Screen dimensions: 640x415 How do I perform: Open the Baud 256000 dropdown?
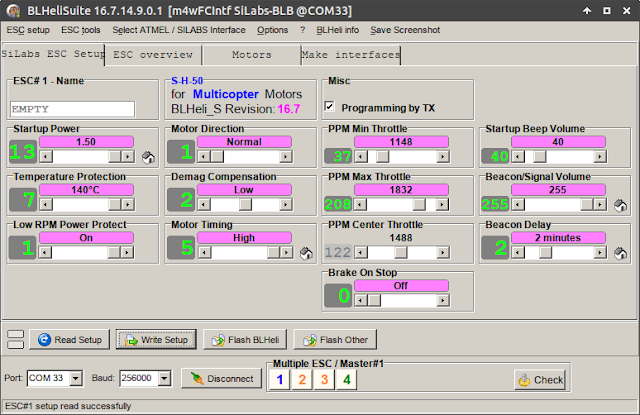[164, 378]
